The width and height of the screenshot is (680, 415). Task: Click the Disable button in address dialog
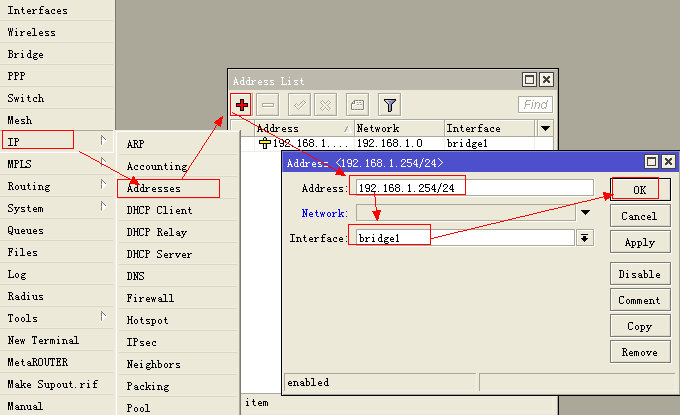640,274
